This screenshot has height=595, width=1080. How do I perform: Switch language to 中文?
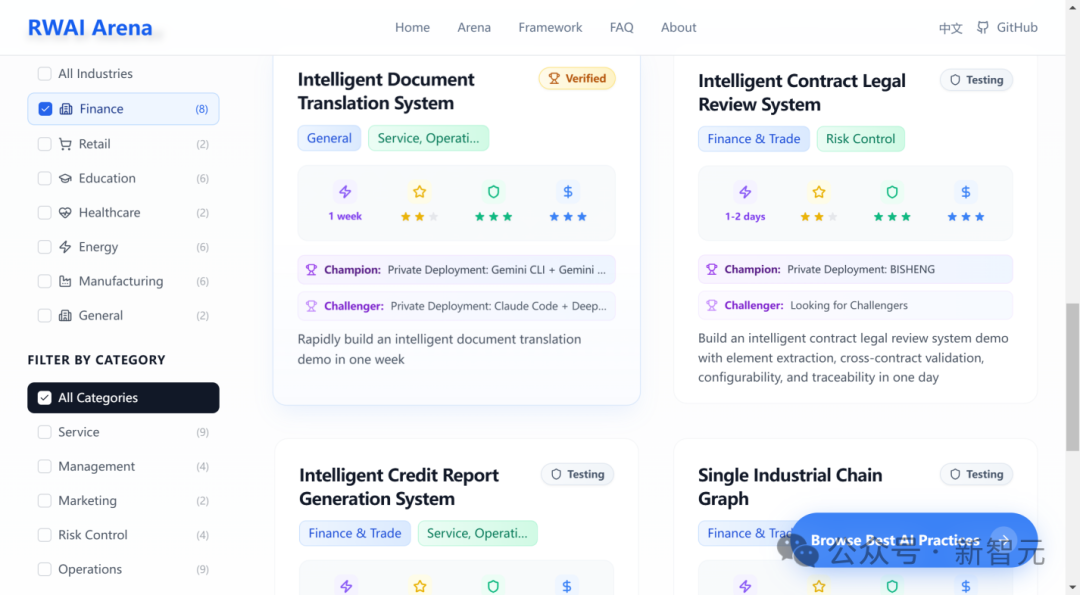(951, 28)
